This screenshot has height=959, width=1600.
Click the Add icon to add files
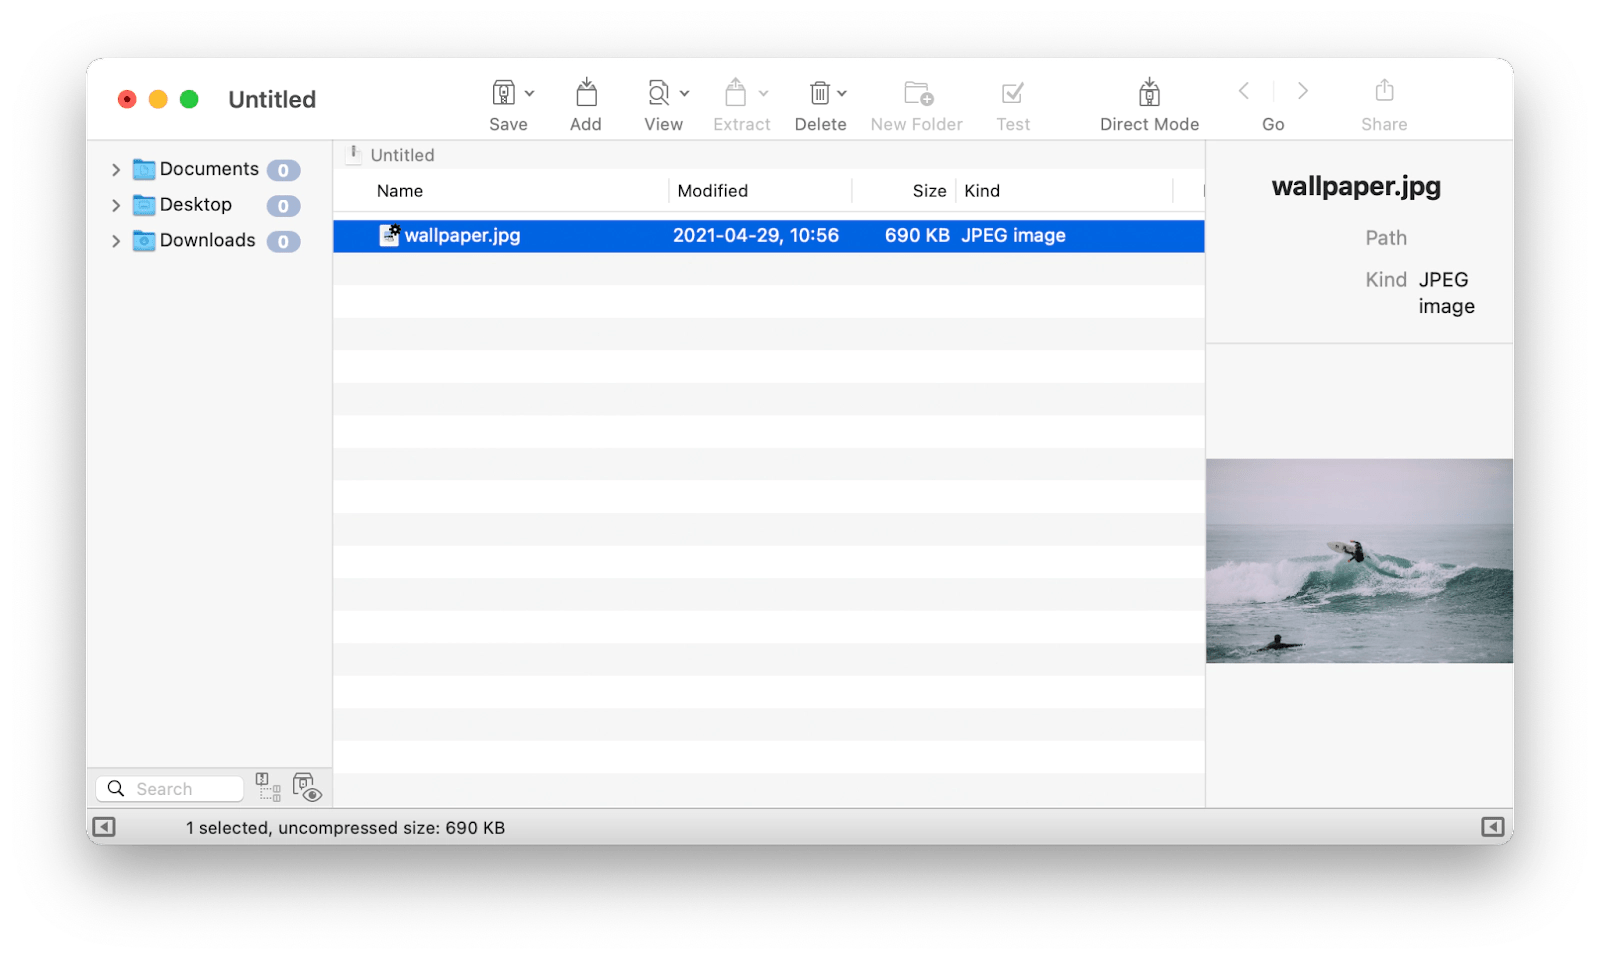(586, 93)
